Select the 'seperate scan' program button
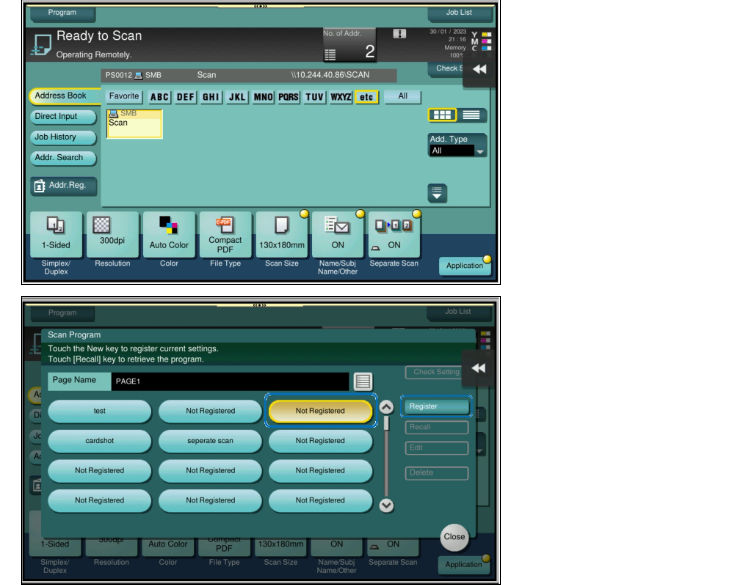 click(210, 441)
